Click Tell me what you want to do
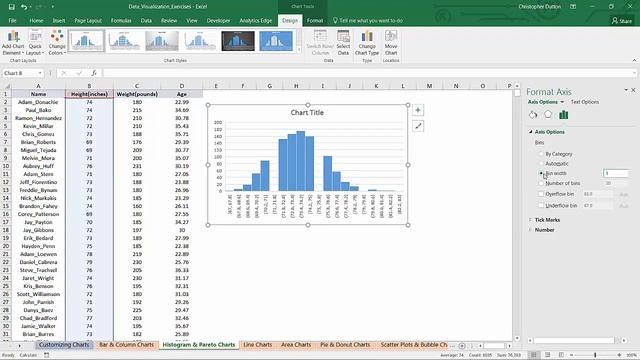 click(367, 20)
